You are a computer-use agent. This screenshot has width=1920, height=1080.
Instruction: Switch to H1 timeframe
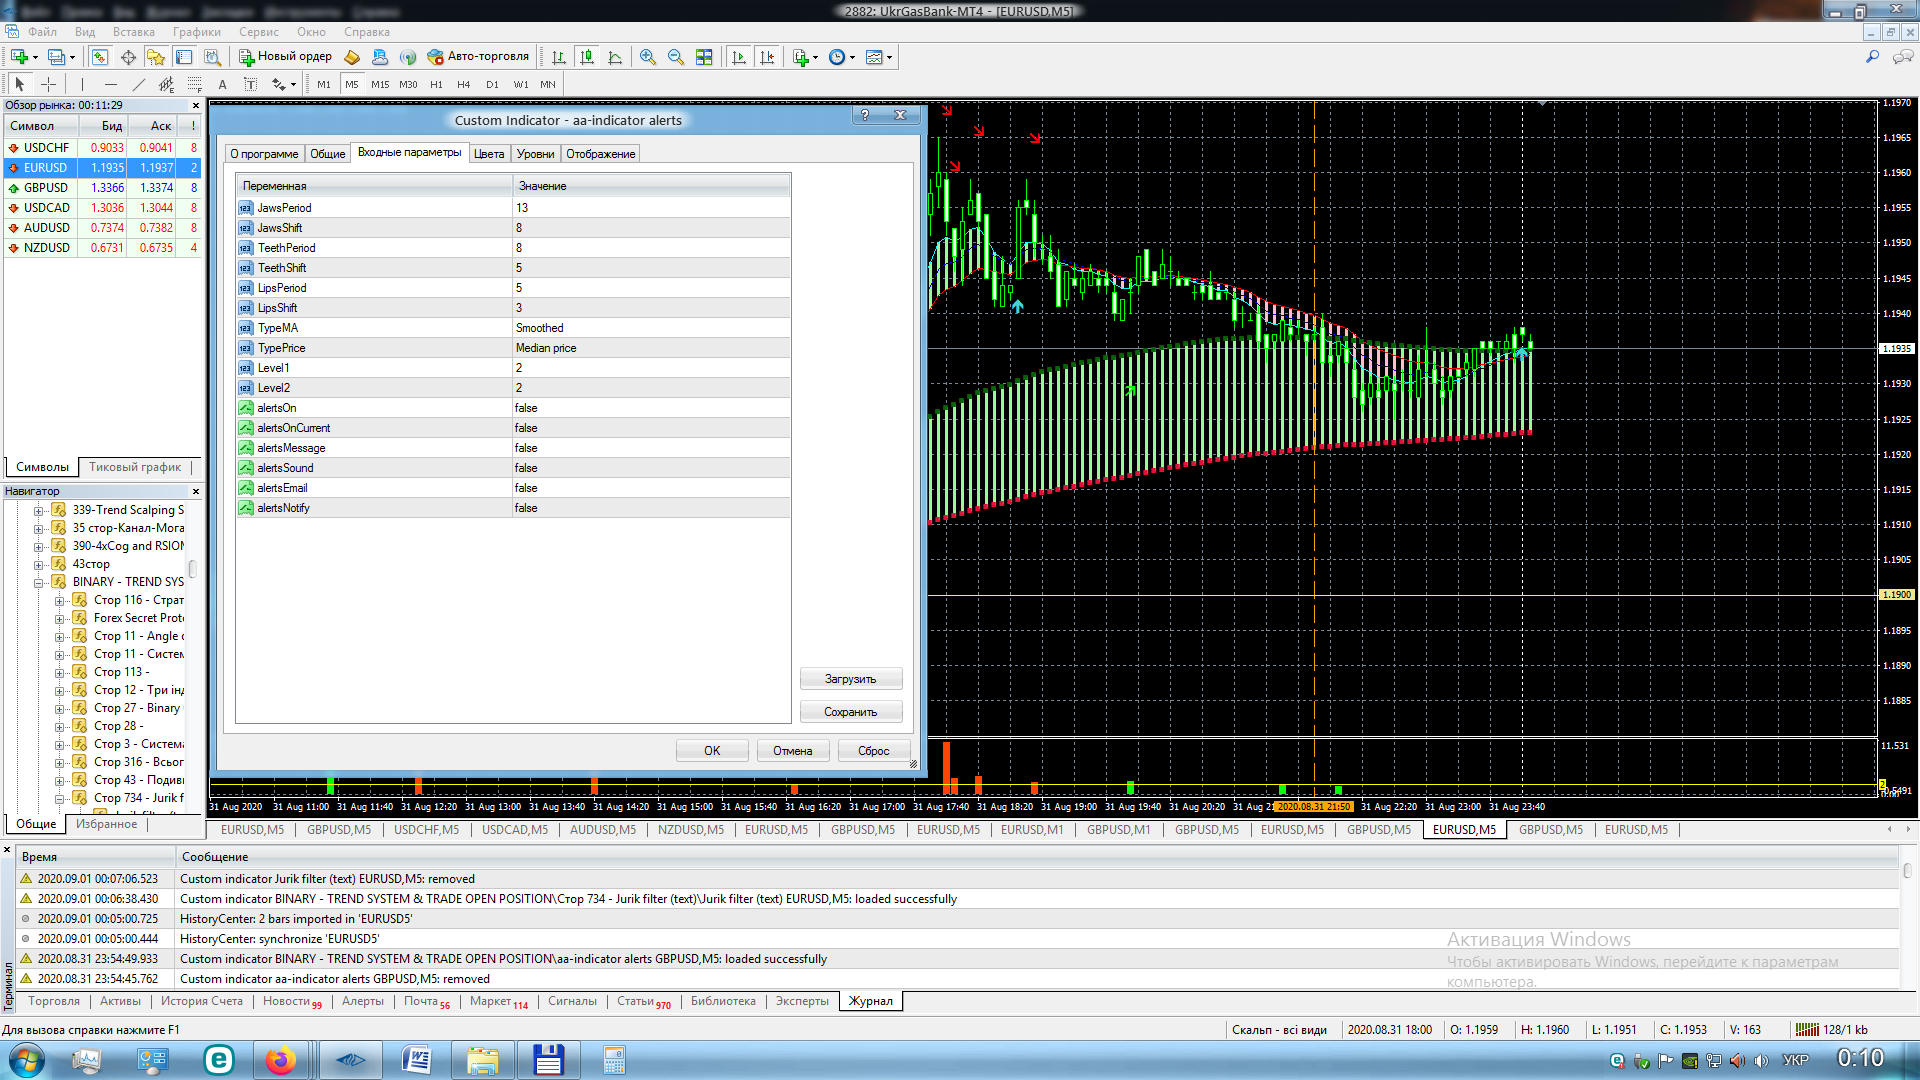436,85
